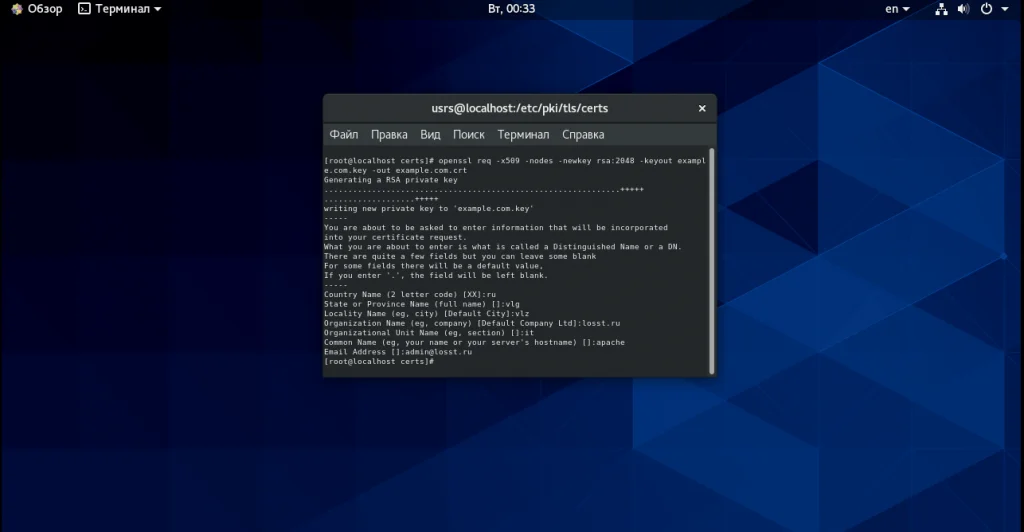Click the terminal title usrs@localhost:/etc/pki/tls/certs
1024x532 pixels.
click(x=520, y=108)
